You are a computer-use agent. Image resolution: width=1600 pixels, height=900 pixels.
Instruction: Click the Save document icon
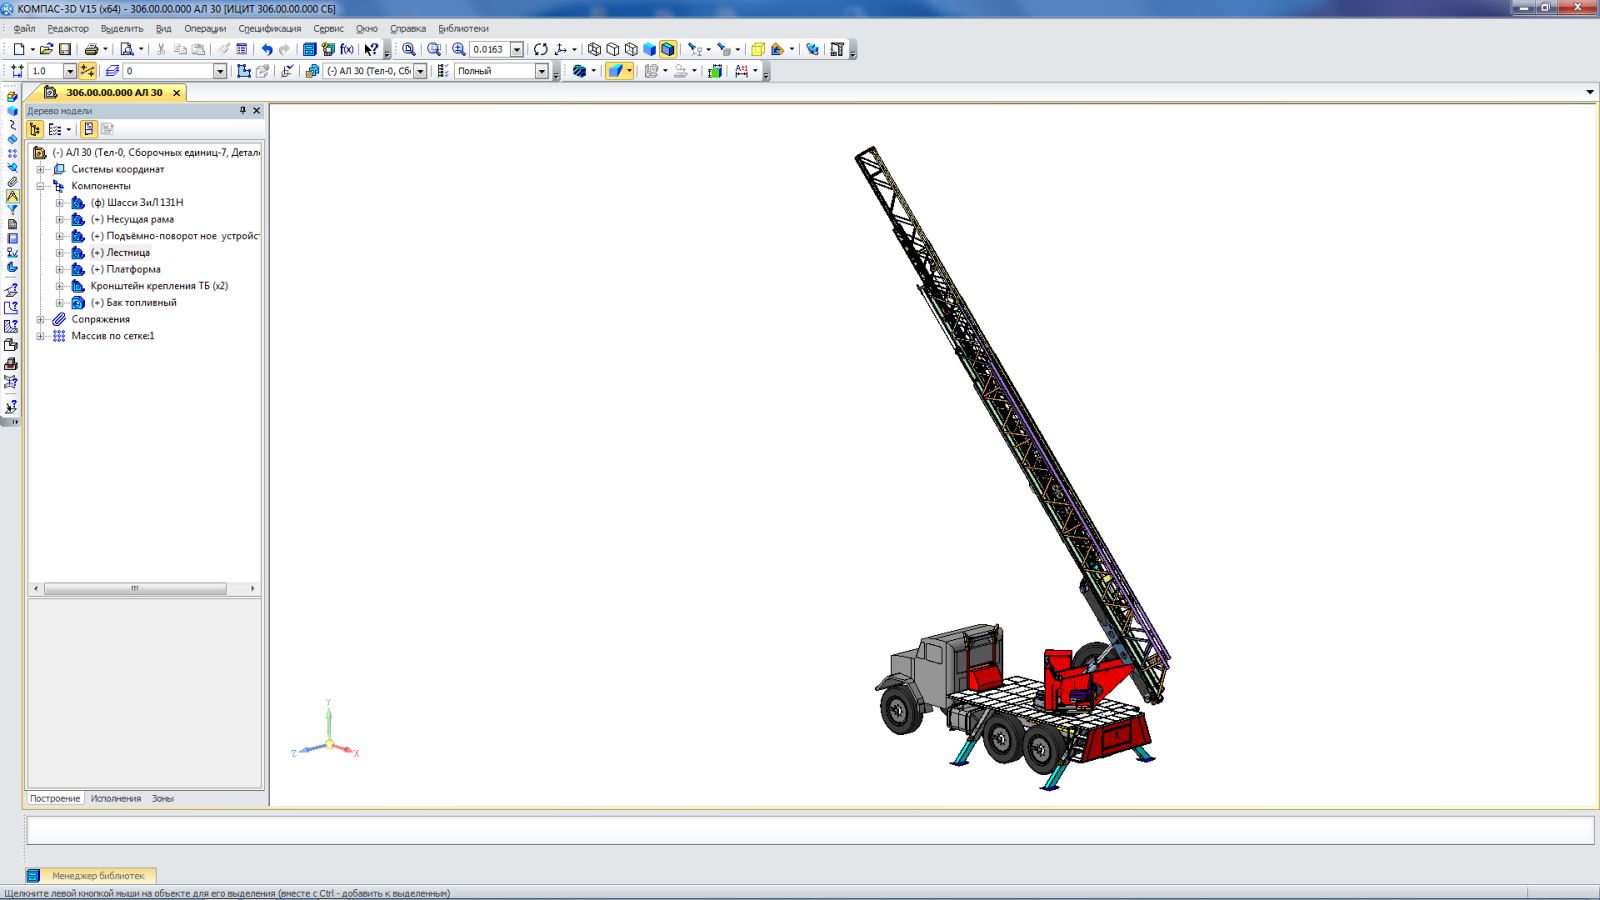coord(65,49)
